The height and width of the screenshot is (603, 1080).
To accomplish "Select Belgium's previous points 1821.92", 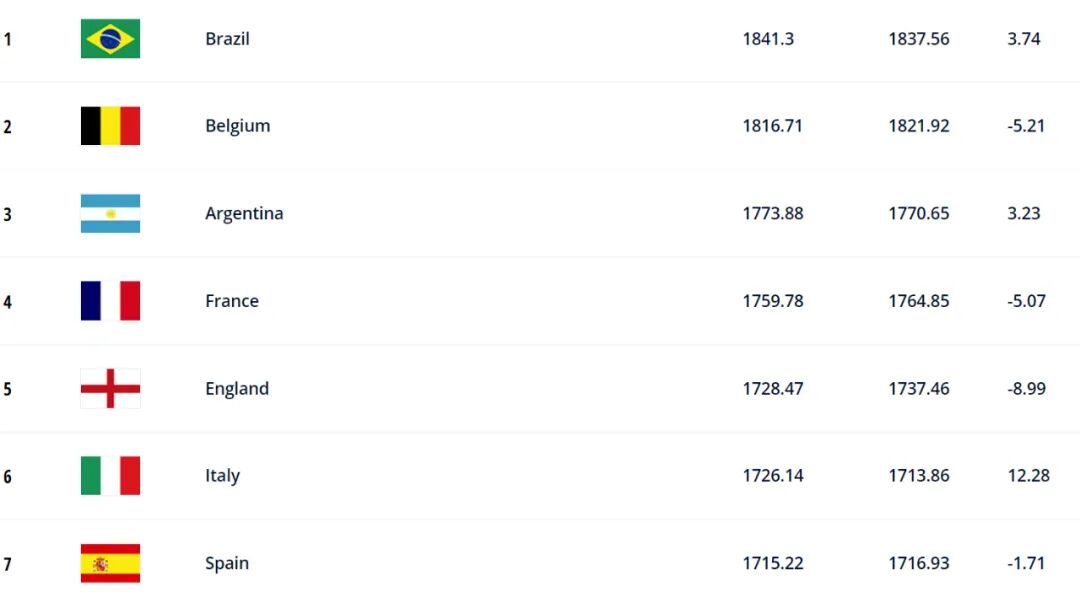I will (919, 126).
